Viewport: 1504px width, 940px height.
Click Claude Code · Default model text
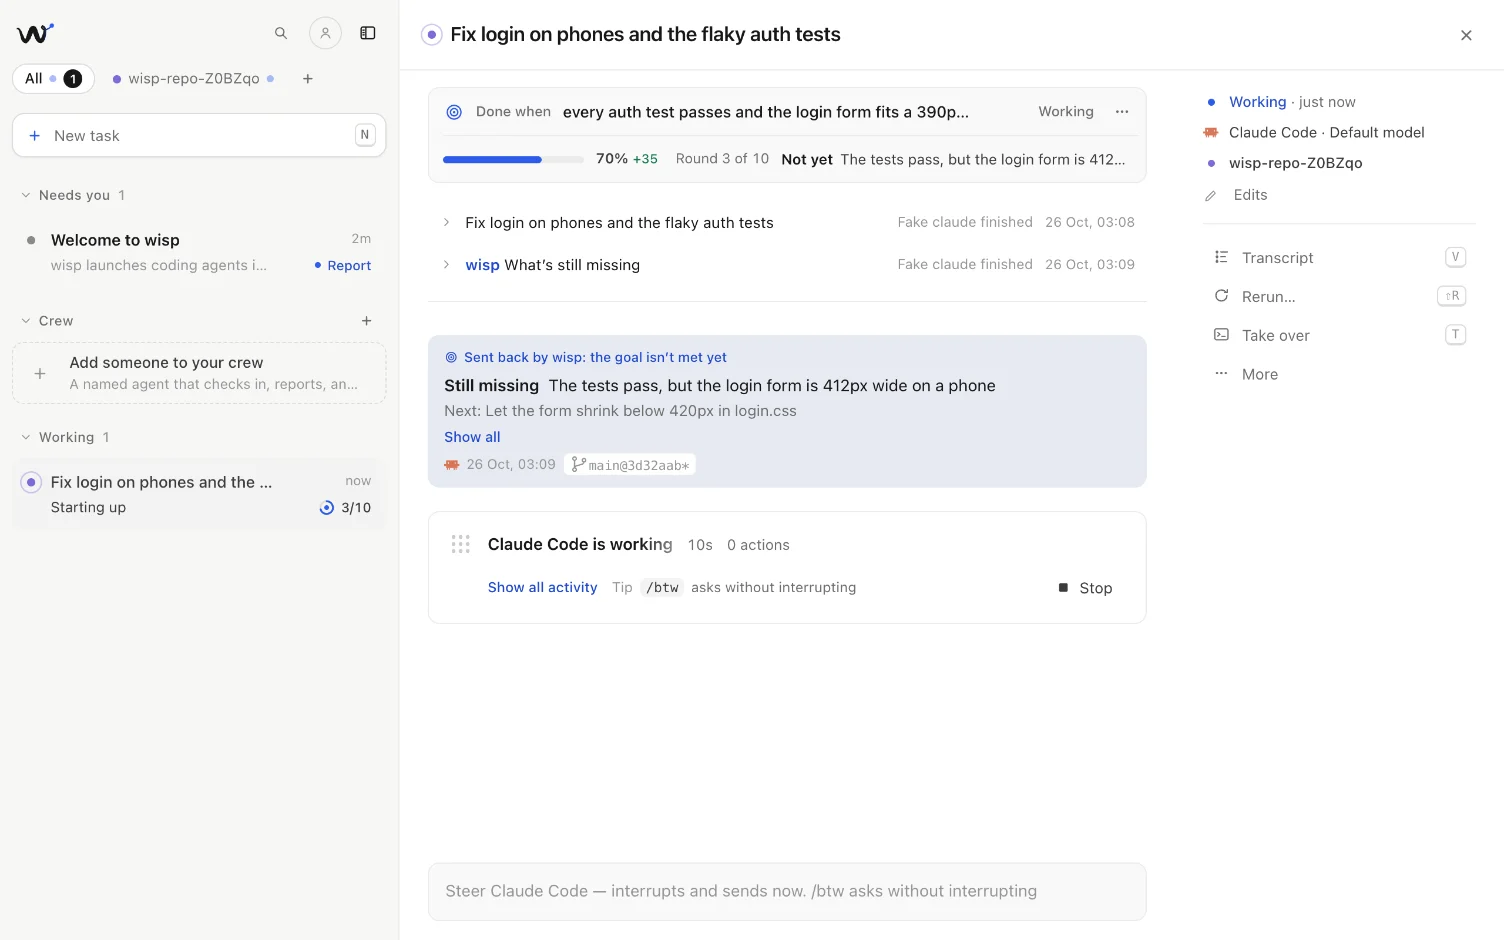pos(1326,132)
